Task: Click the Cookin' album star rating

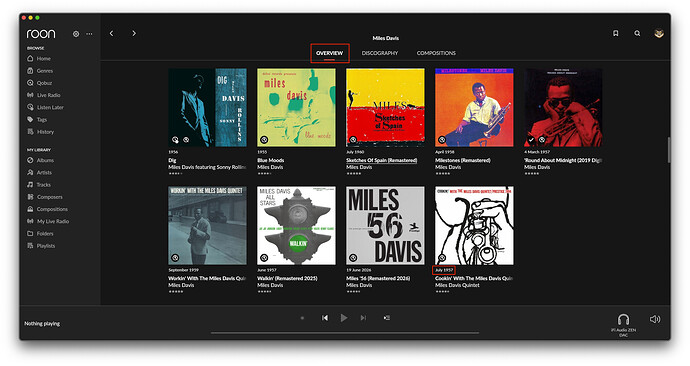Action: [443, 292]
